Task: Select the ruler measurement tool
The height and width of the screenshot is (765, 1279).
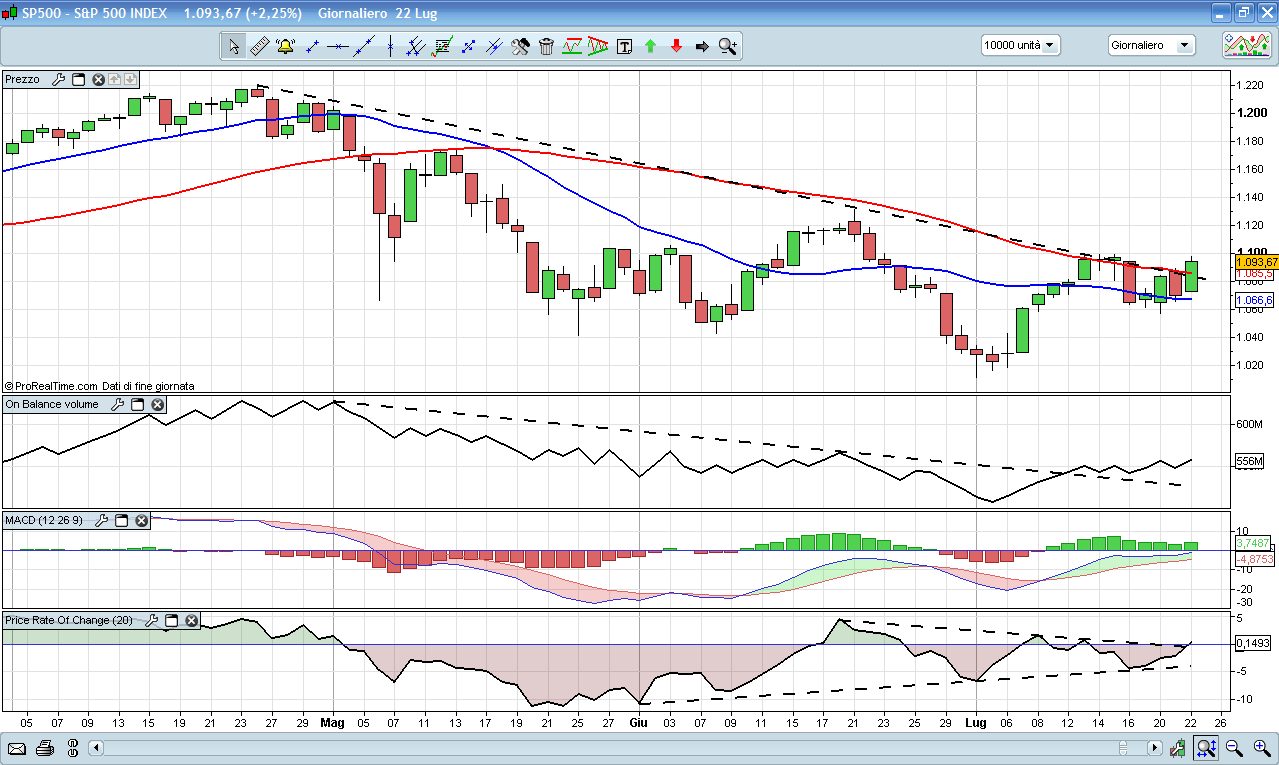Action: click(259, 46)
